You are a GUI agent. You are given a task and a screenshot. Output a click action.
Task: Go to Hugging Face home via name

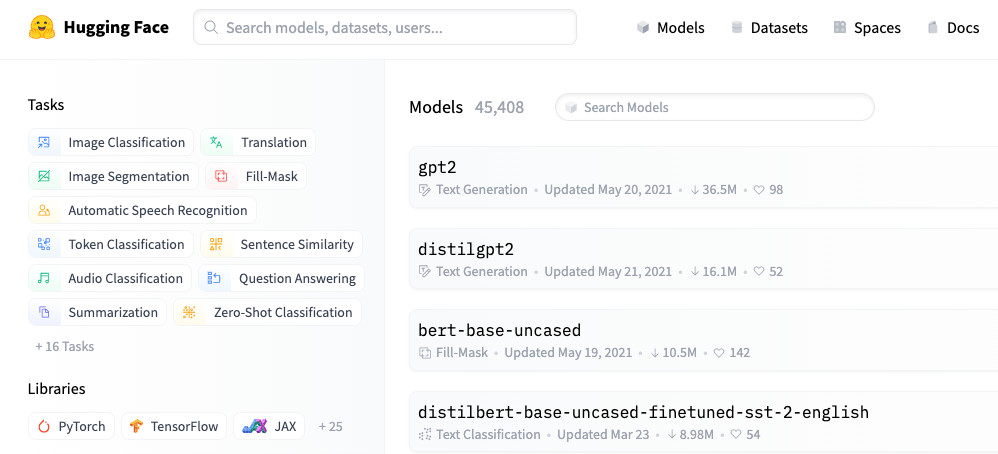[x=116, y=27]
